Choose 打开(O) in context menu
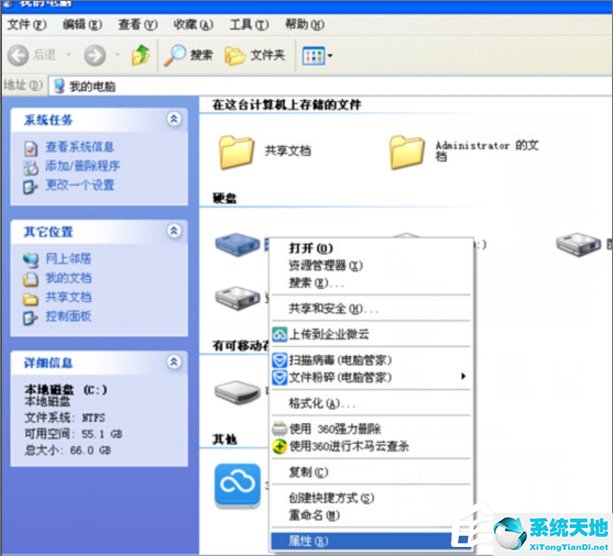The width and height of the screenshot is (613, 556). coord(371,248)
